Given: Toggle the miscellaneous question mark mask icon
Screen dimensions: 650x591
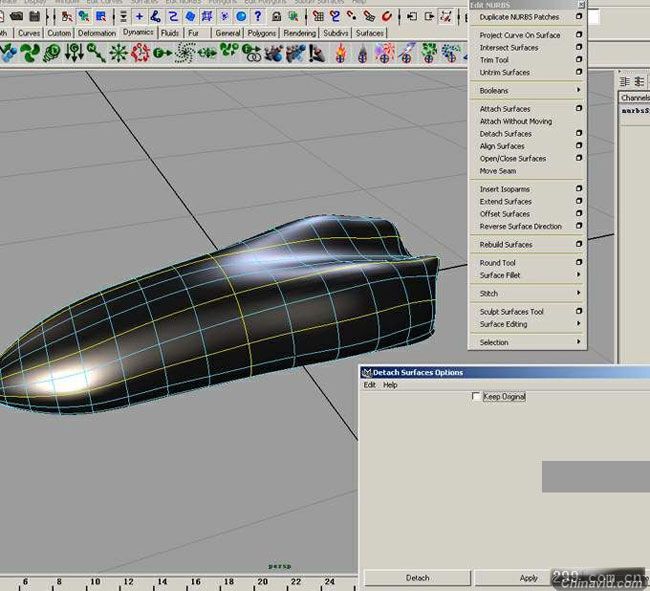Looking at the screenshot, I should (x=258, y=17).
